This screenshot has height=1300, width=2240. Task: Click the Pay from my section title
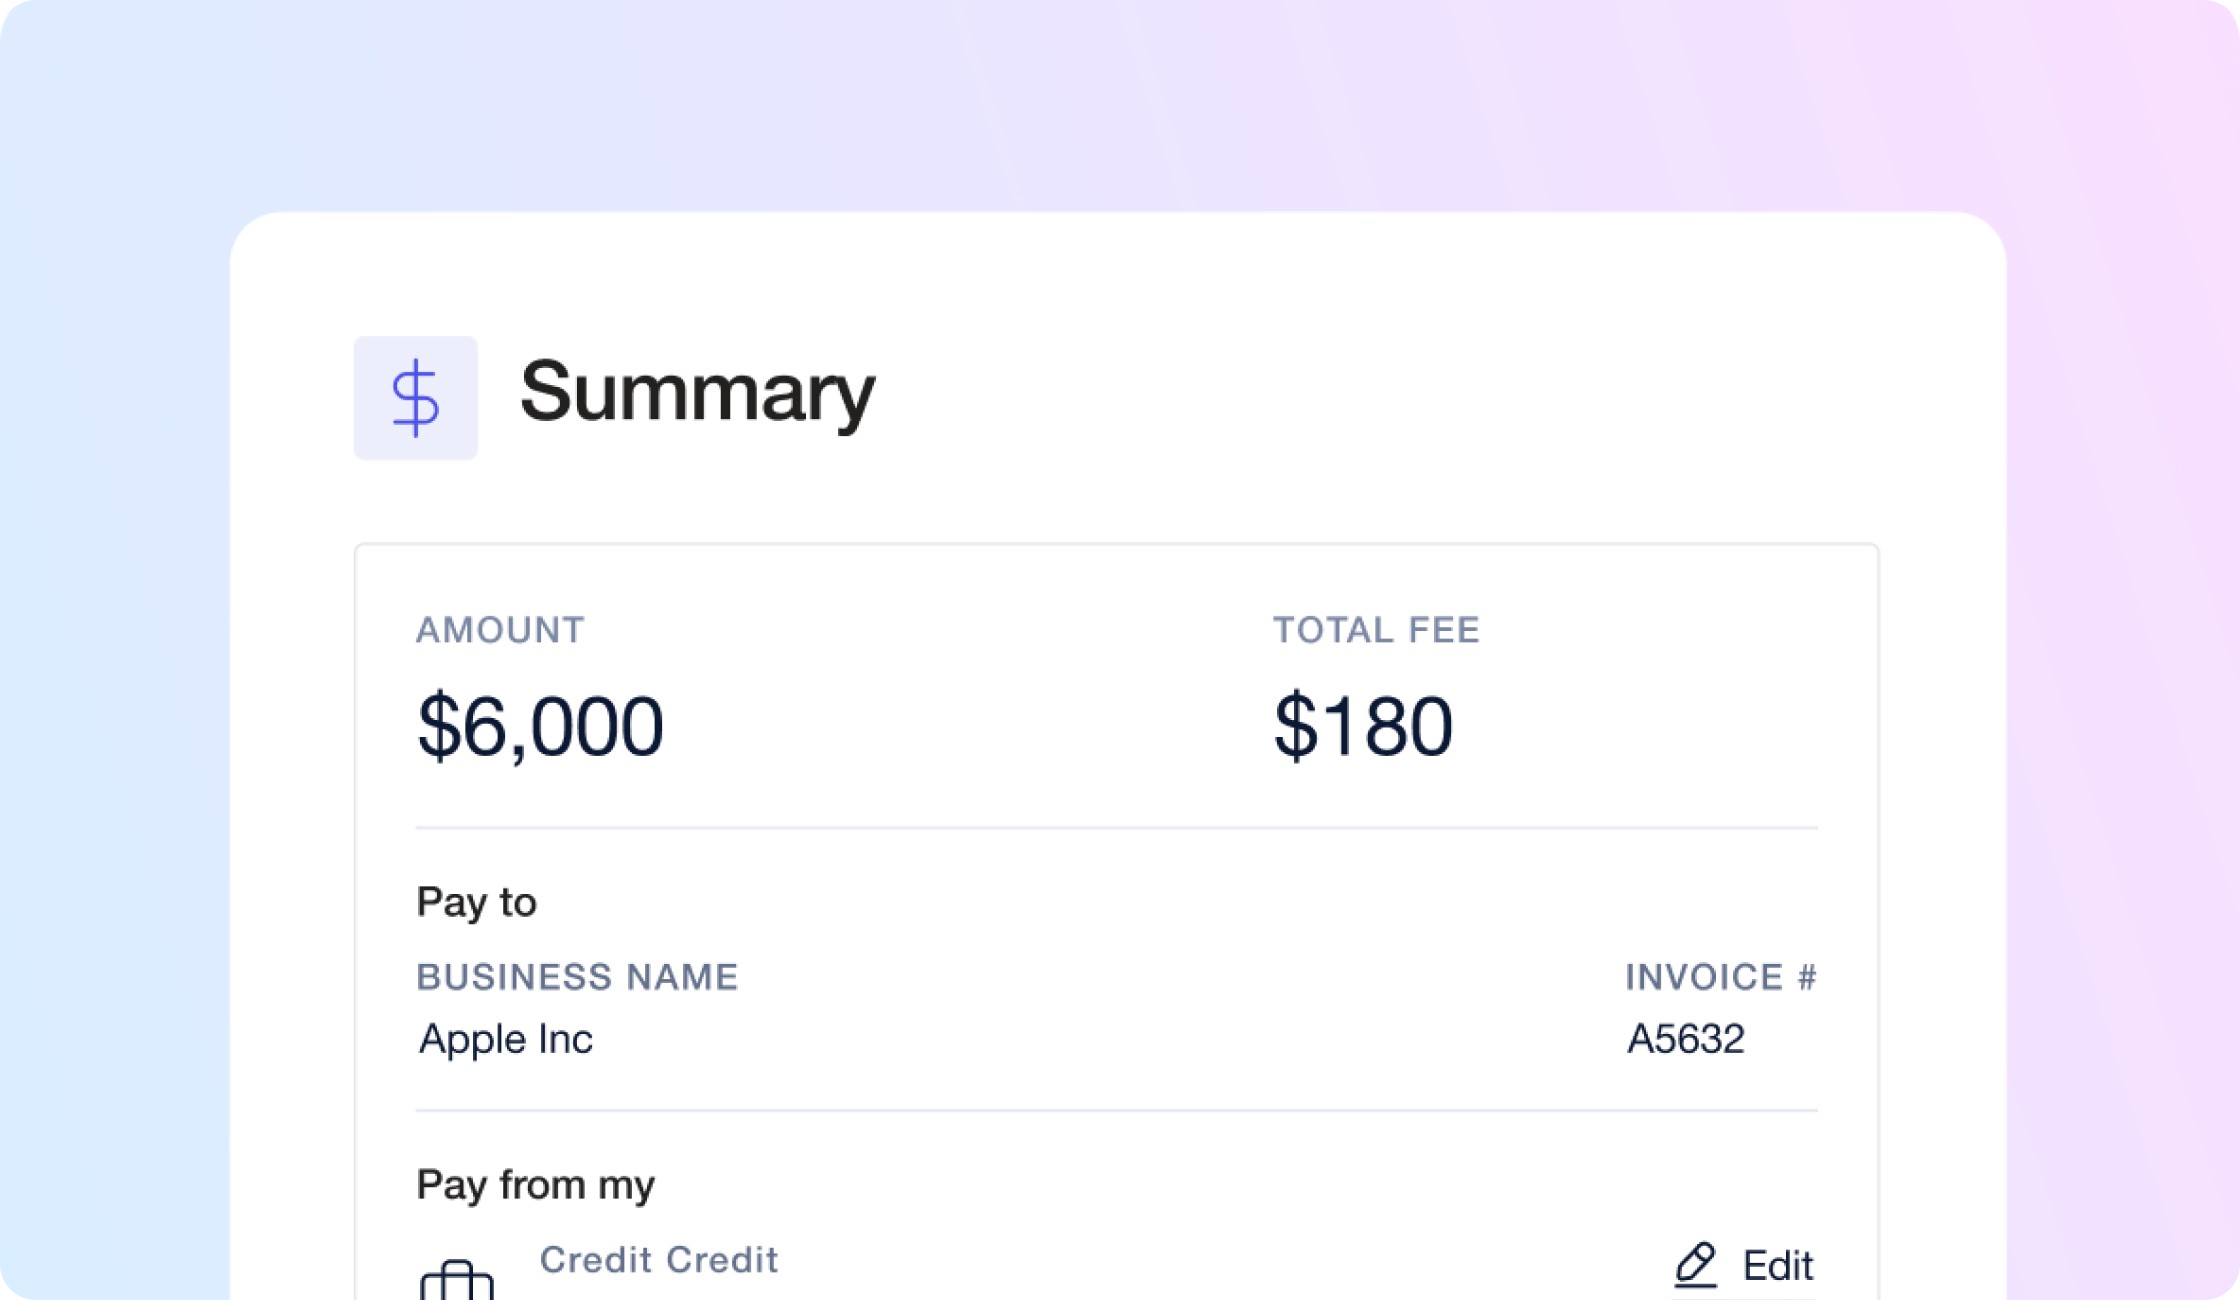[535, 1185]
